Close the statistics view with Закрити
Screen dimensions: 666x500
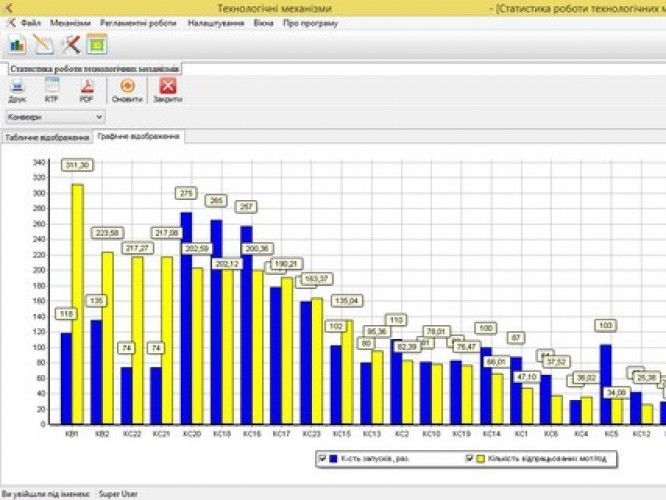167,91
